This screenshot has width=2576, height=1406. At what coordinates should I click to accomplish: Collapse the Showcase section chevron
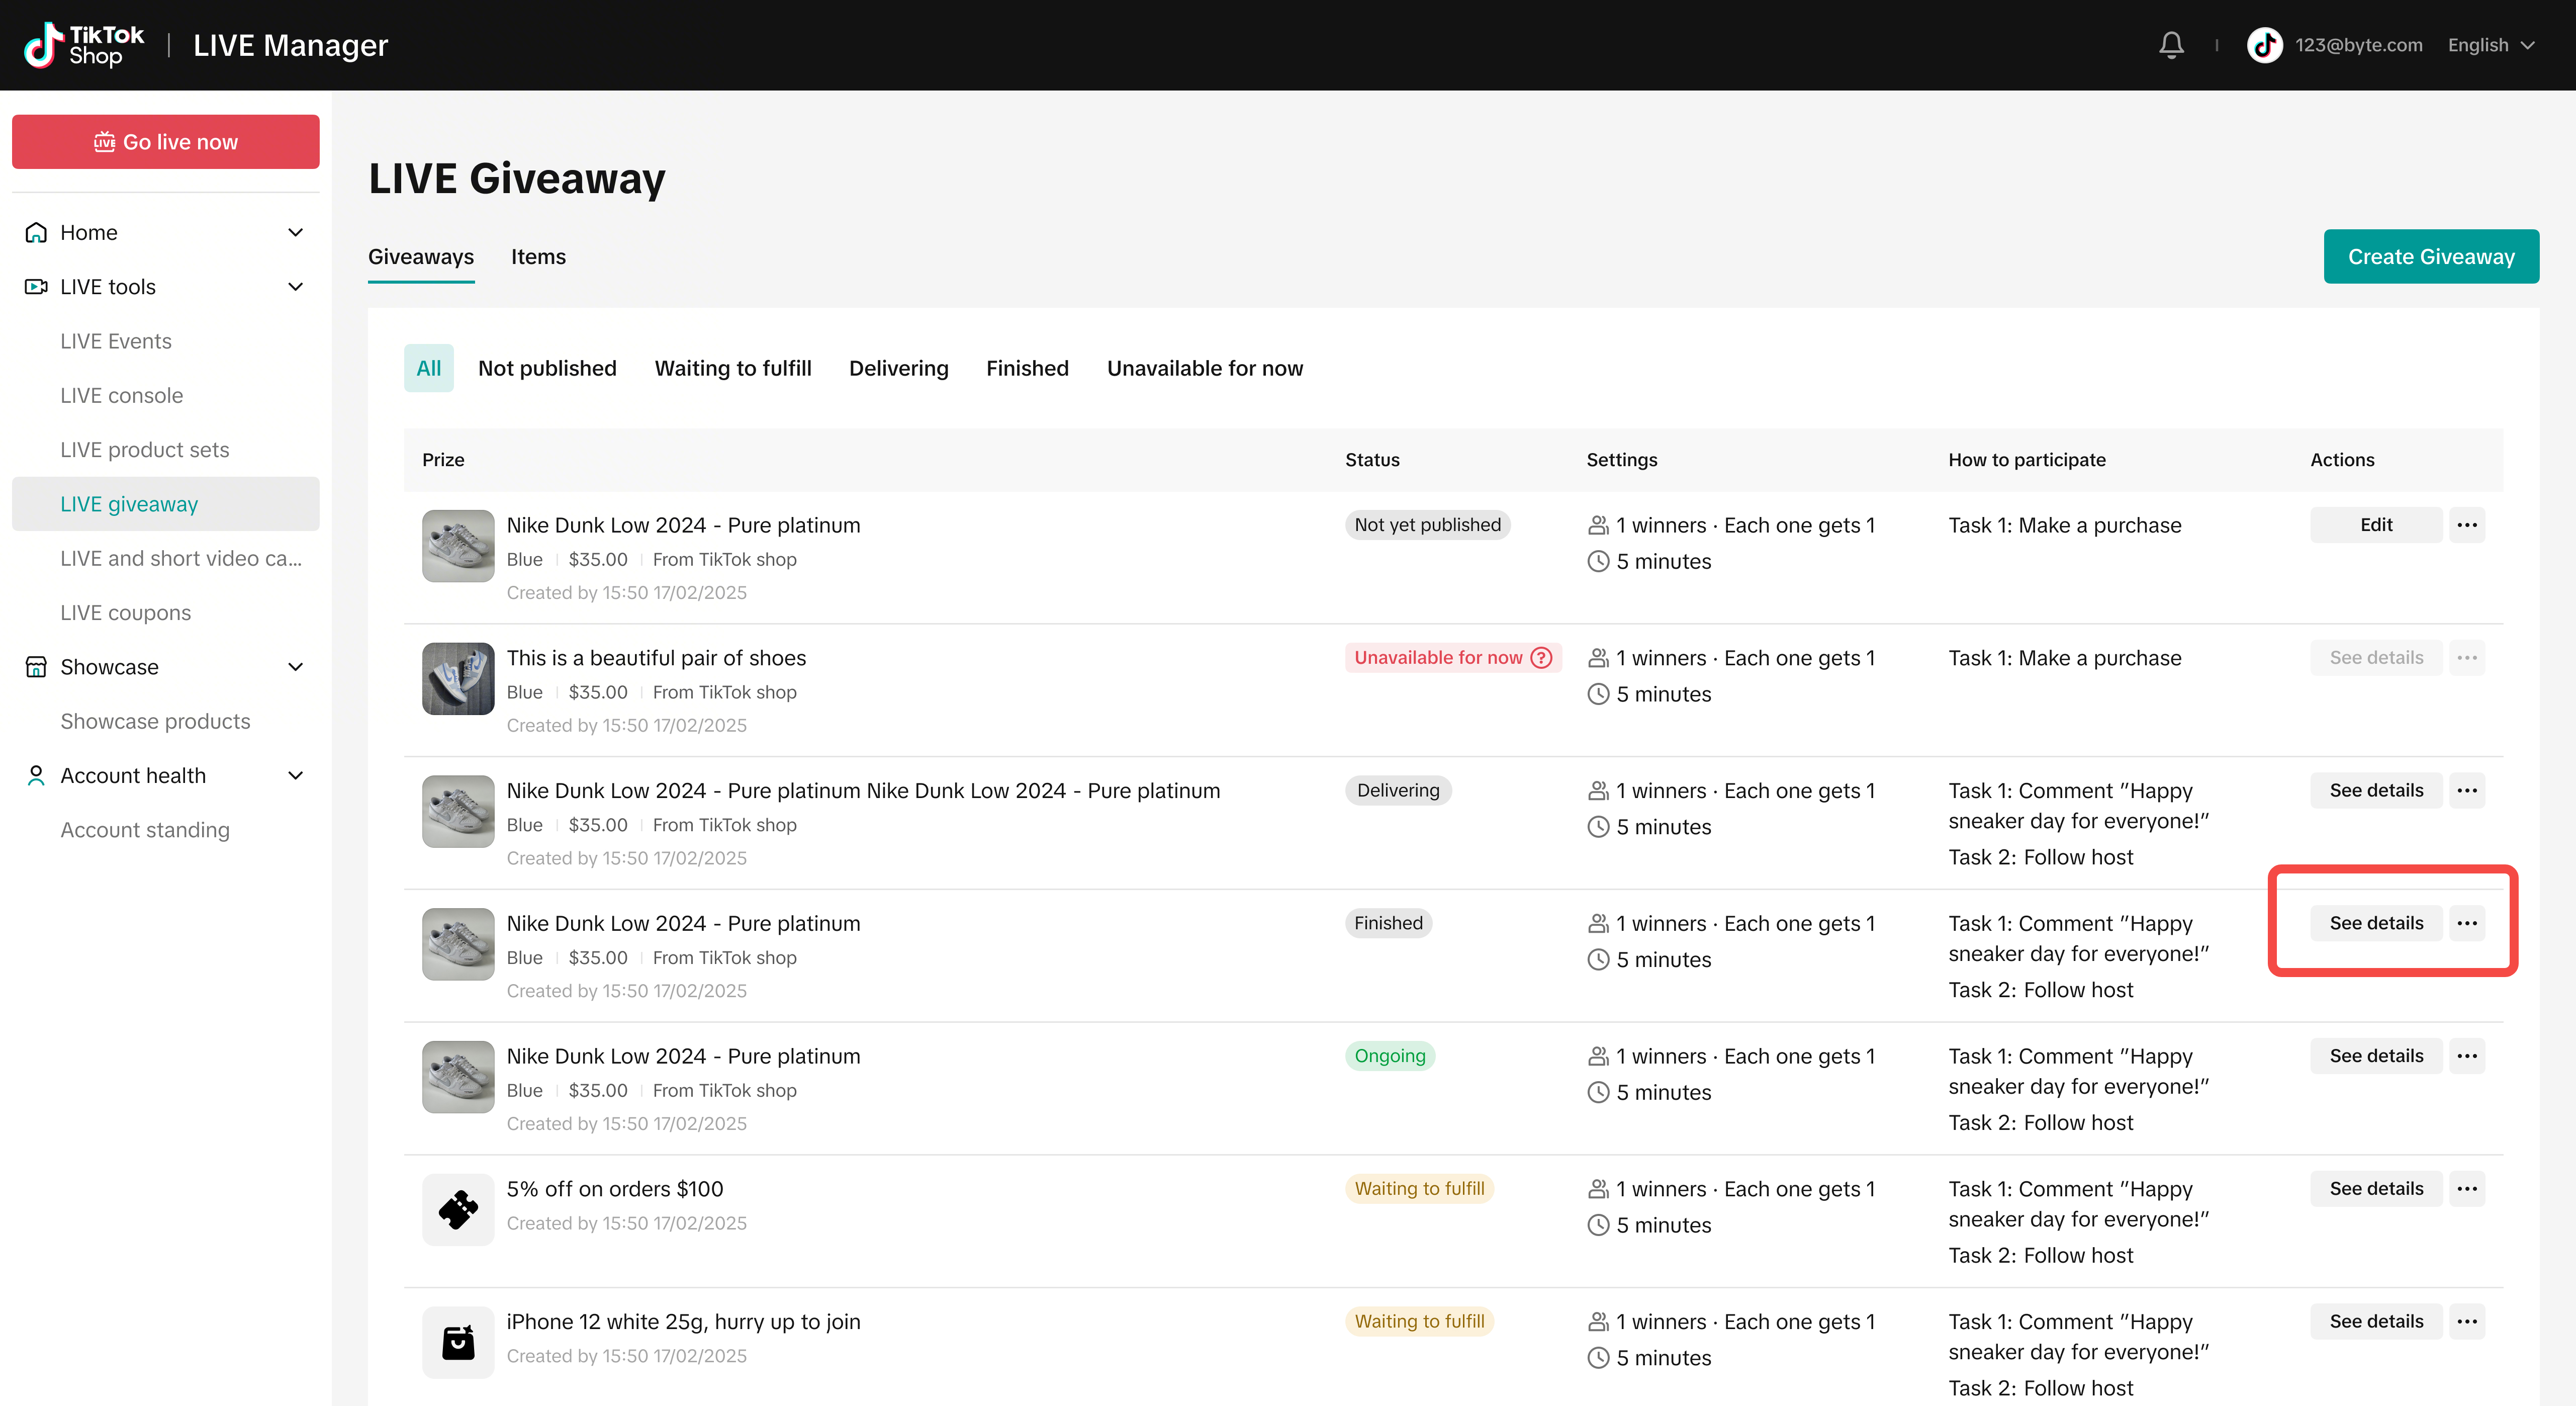(x=296, y=667)
